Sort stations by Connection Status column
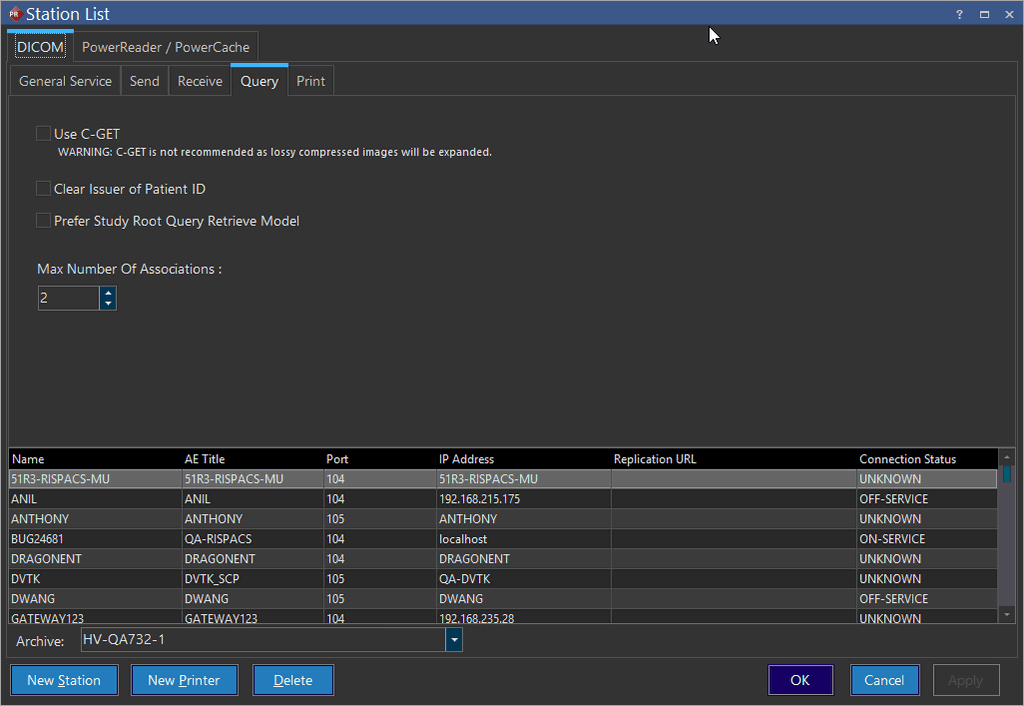 click(x=907, y=459)
